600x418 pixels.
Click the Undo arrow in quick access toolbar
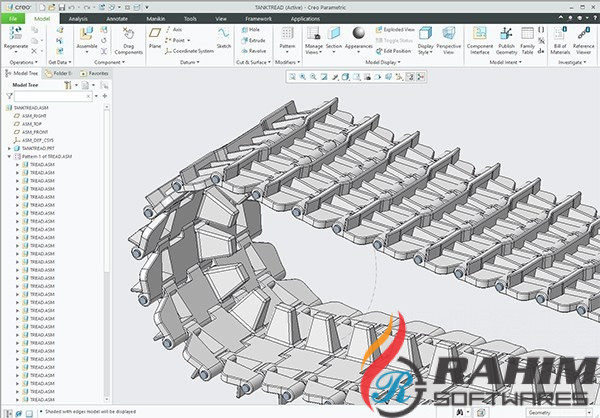(x=71, y=7)
